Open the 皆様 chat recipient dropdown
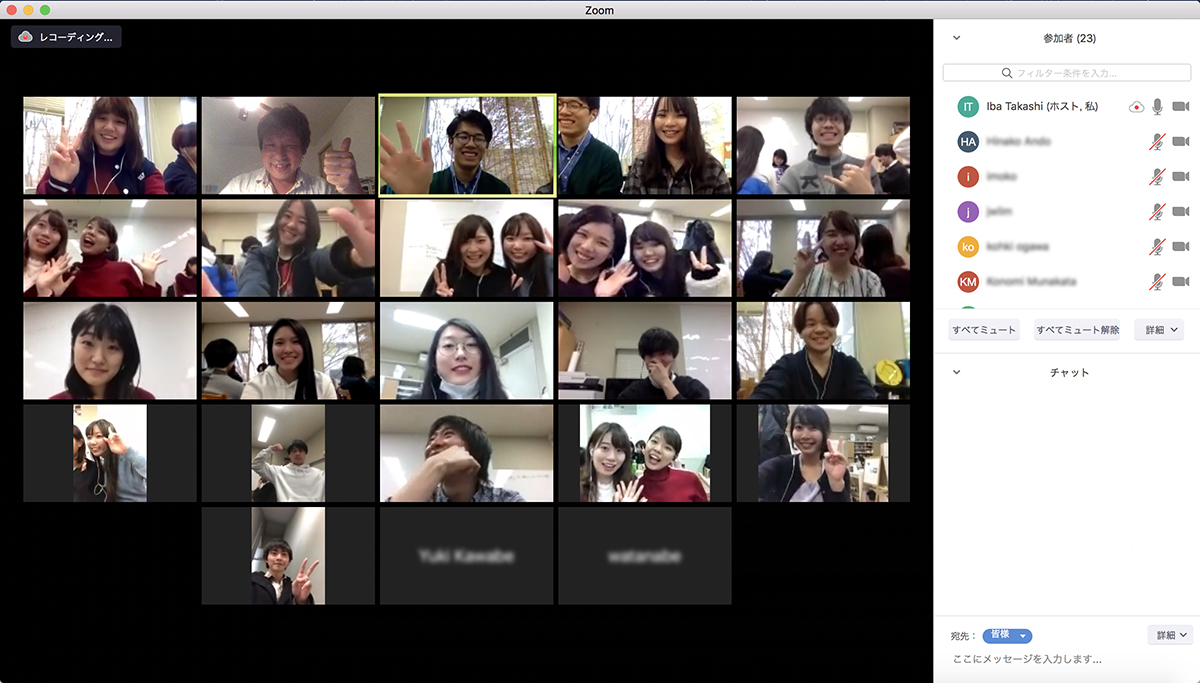 pyautogui.click(x=1007, y=635)
